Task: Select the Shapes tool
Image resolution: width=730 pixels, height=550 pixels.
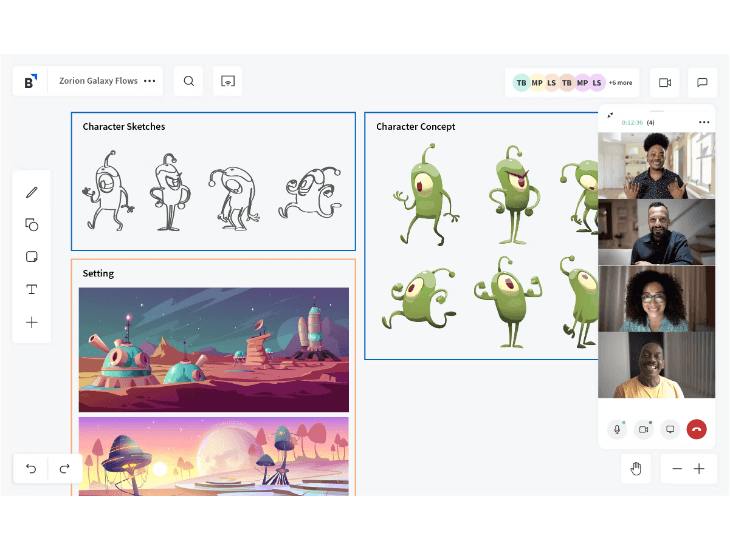Action: 31,225
